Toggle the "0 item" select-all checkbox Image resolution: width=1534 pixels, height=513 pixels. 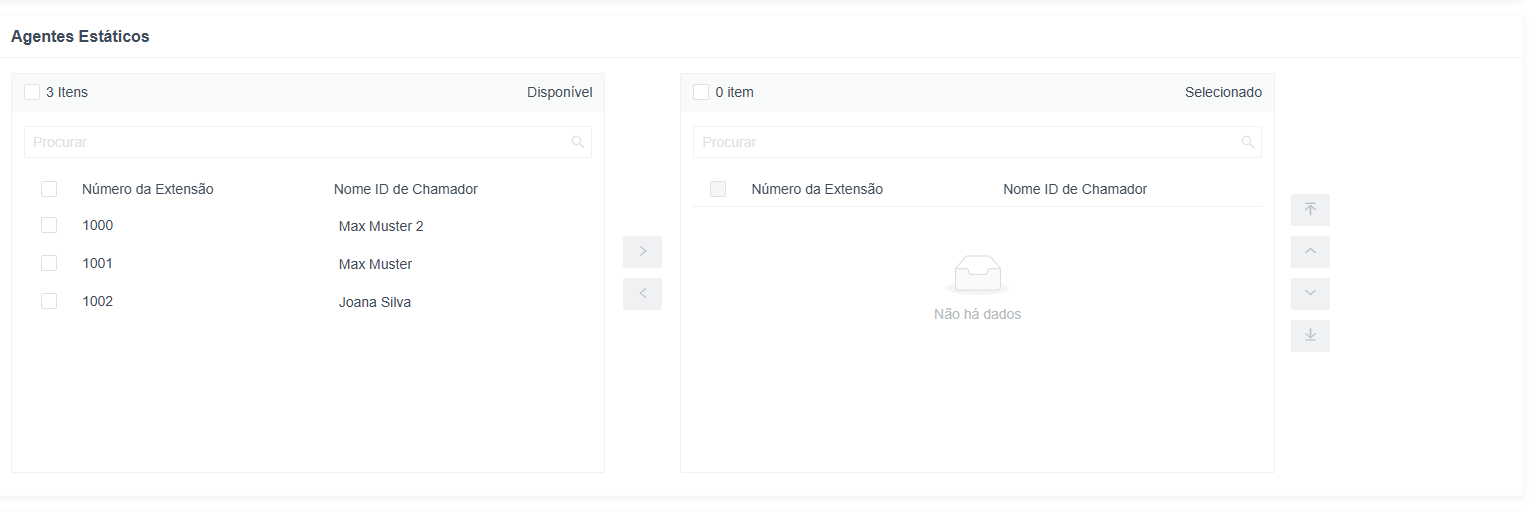click(x=701, y=92)
